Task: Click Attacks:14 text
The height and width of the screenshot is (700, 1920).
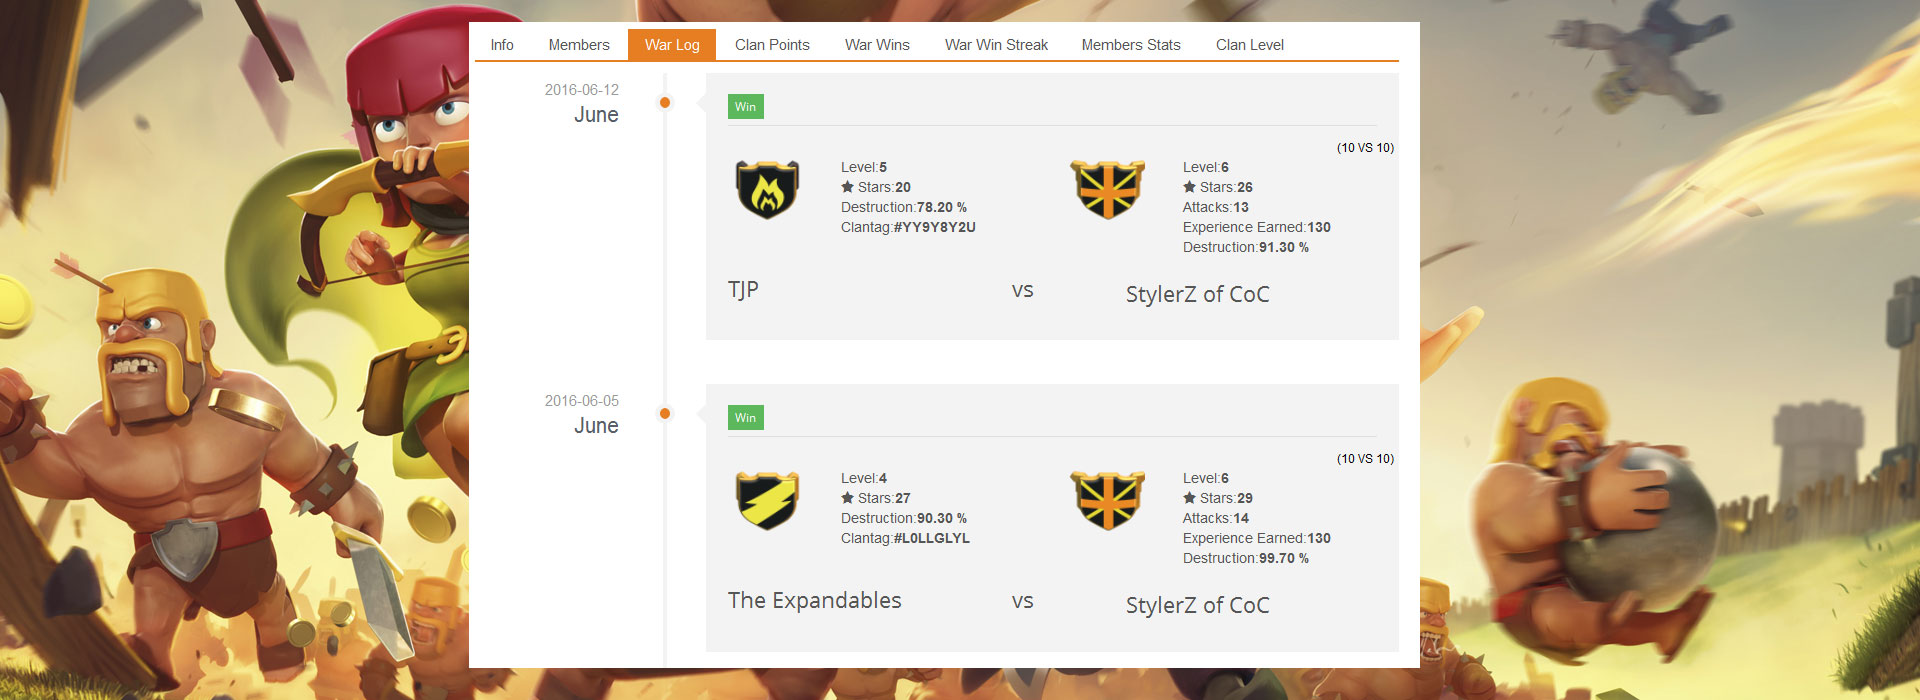Action: pos(1216,518)
